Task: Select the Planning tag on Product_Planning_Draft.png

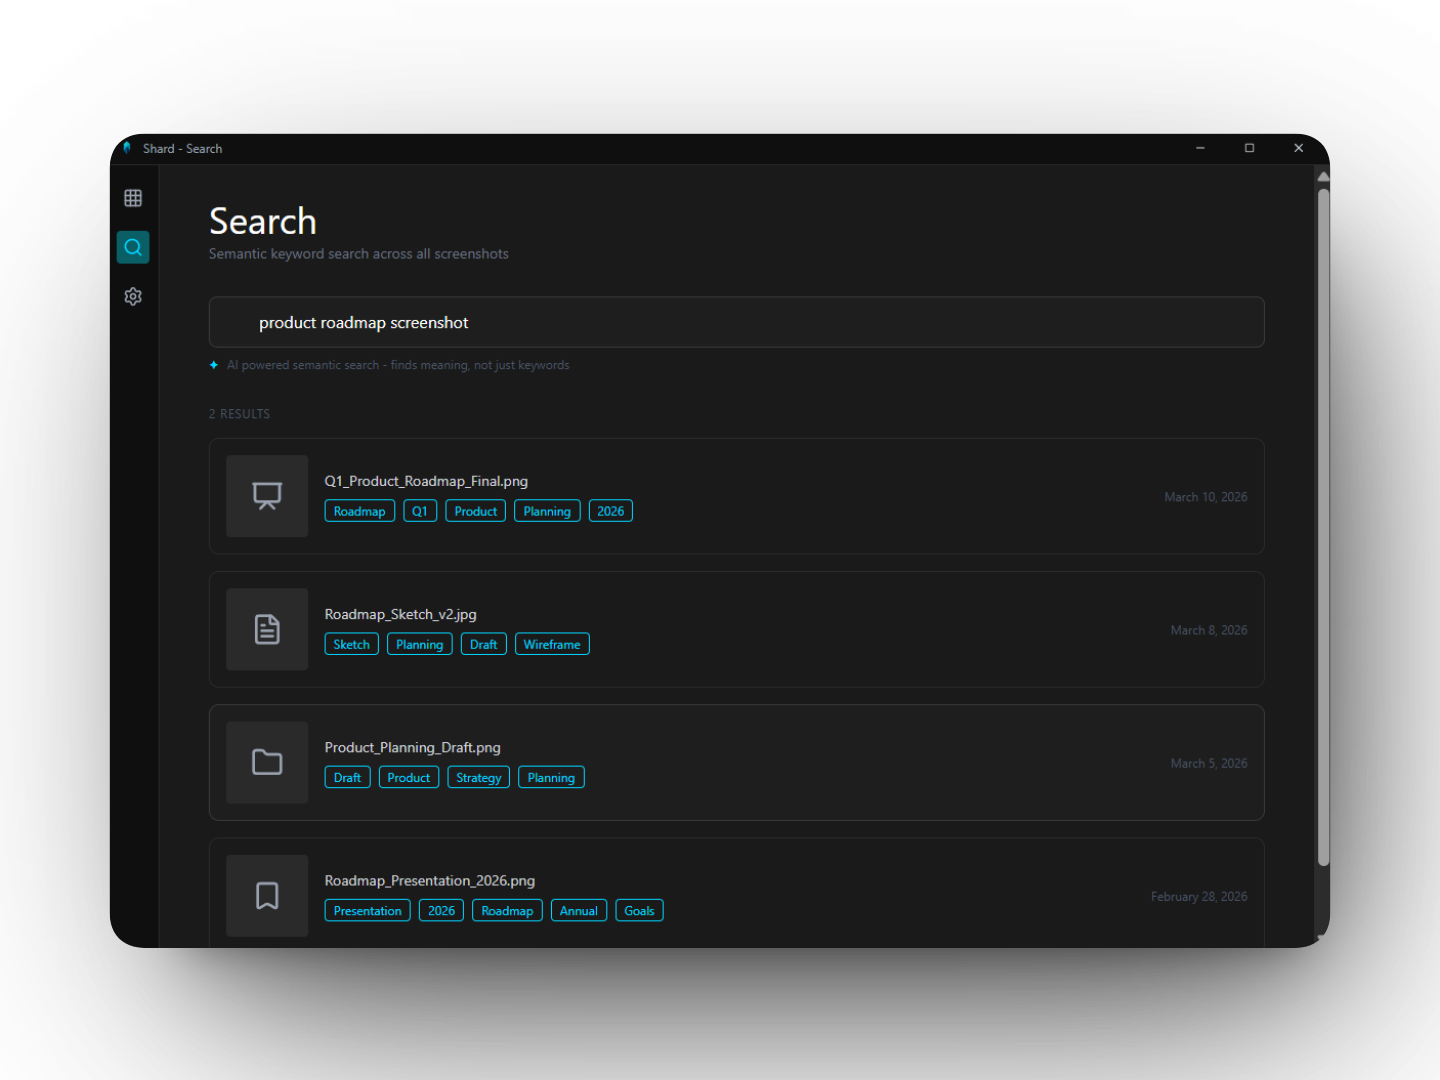Action: point(551,777)
